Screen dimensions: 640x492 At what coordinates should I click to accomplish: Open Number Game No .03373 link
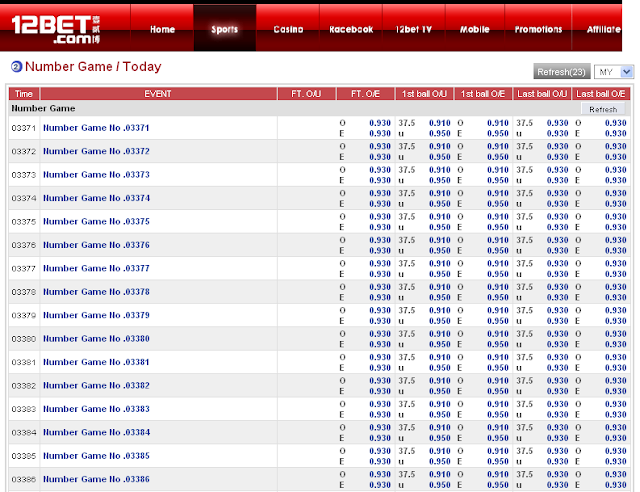(96, 175)
